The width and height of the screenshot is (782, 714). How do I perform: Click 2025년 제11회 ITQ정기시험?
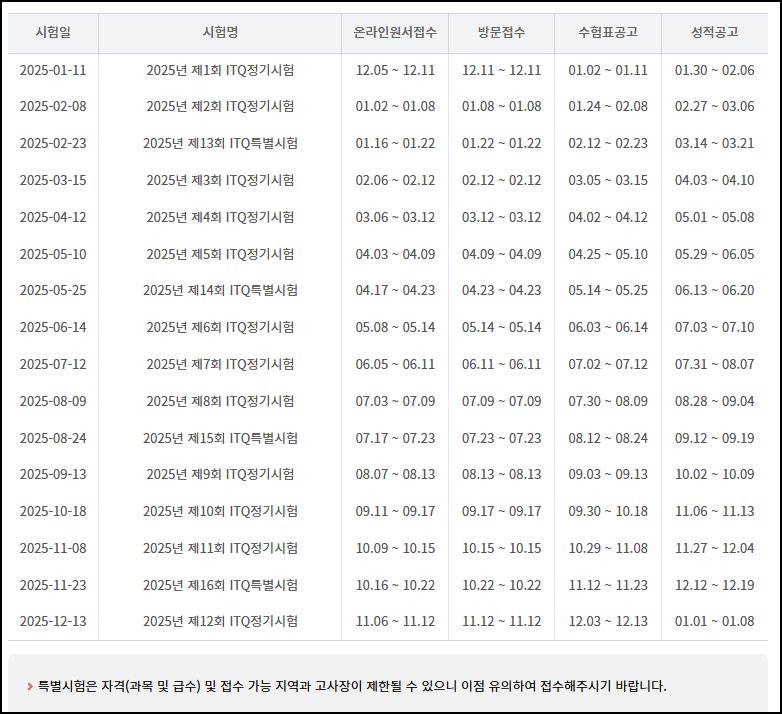coord(220,548)
